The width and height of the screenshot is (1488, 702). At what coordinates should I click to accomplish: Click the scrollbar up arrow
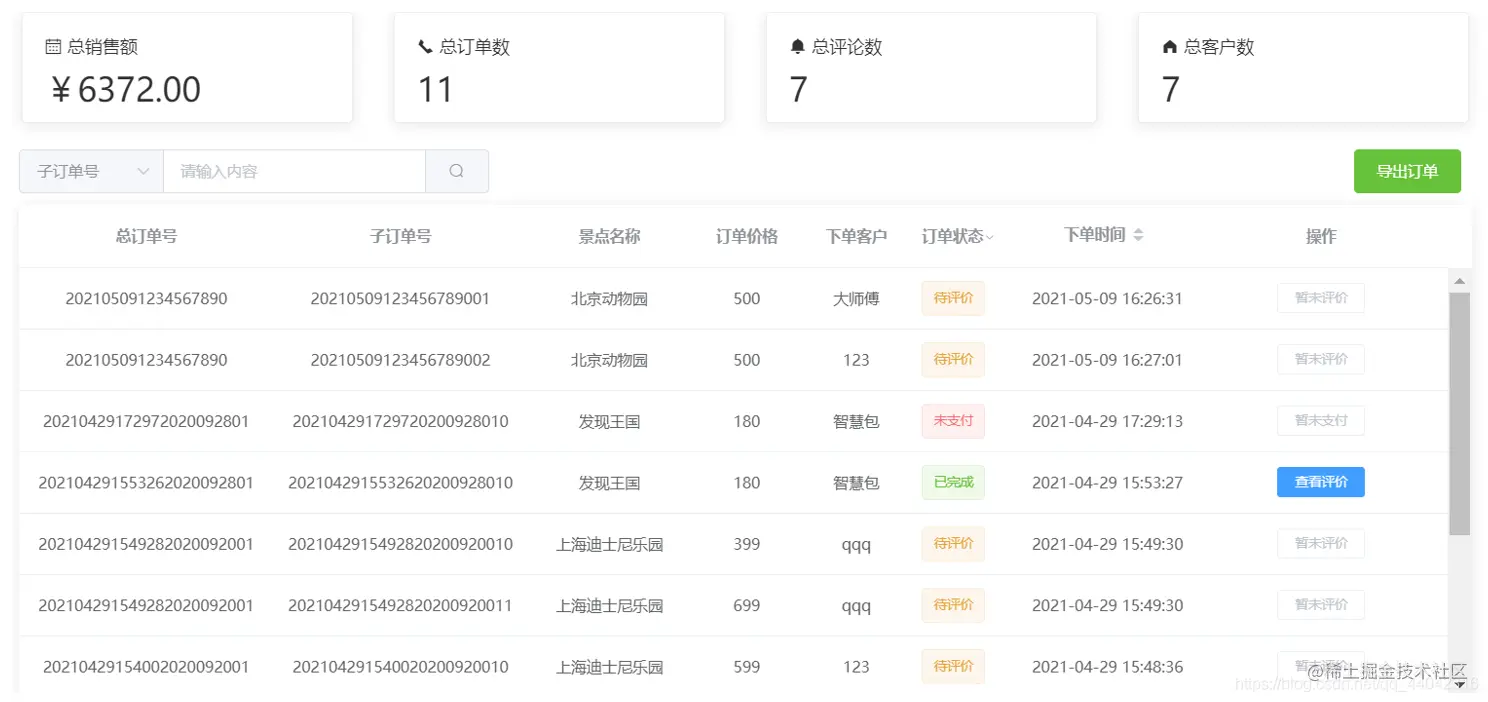pos(1459,281)
